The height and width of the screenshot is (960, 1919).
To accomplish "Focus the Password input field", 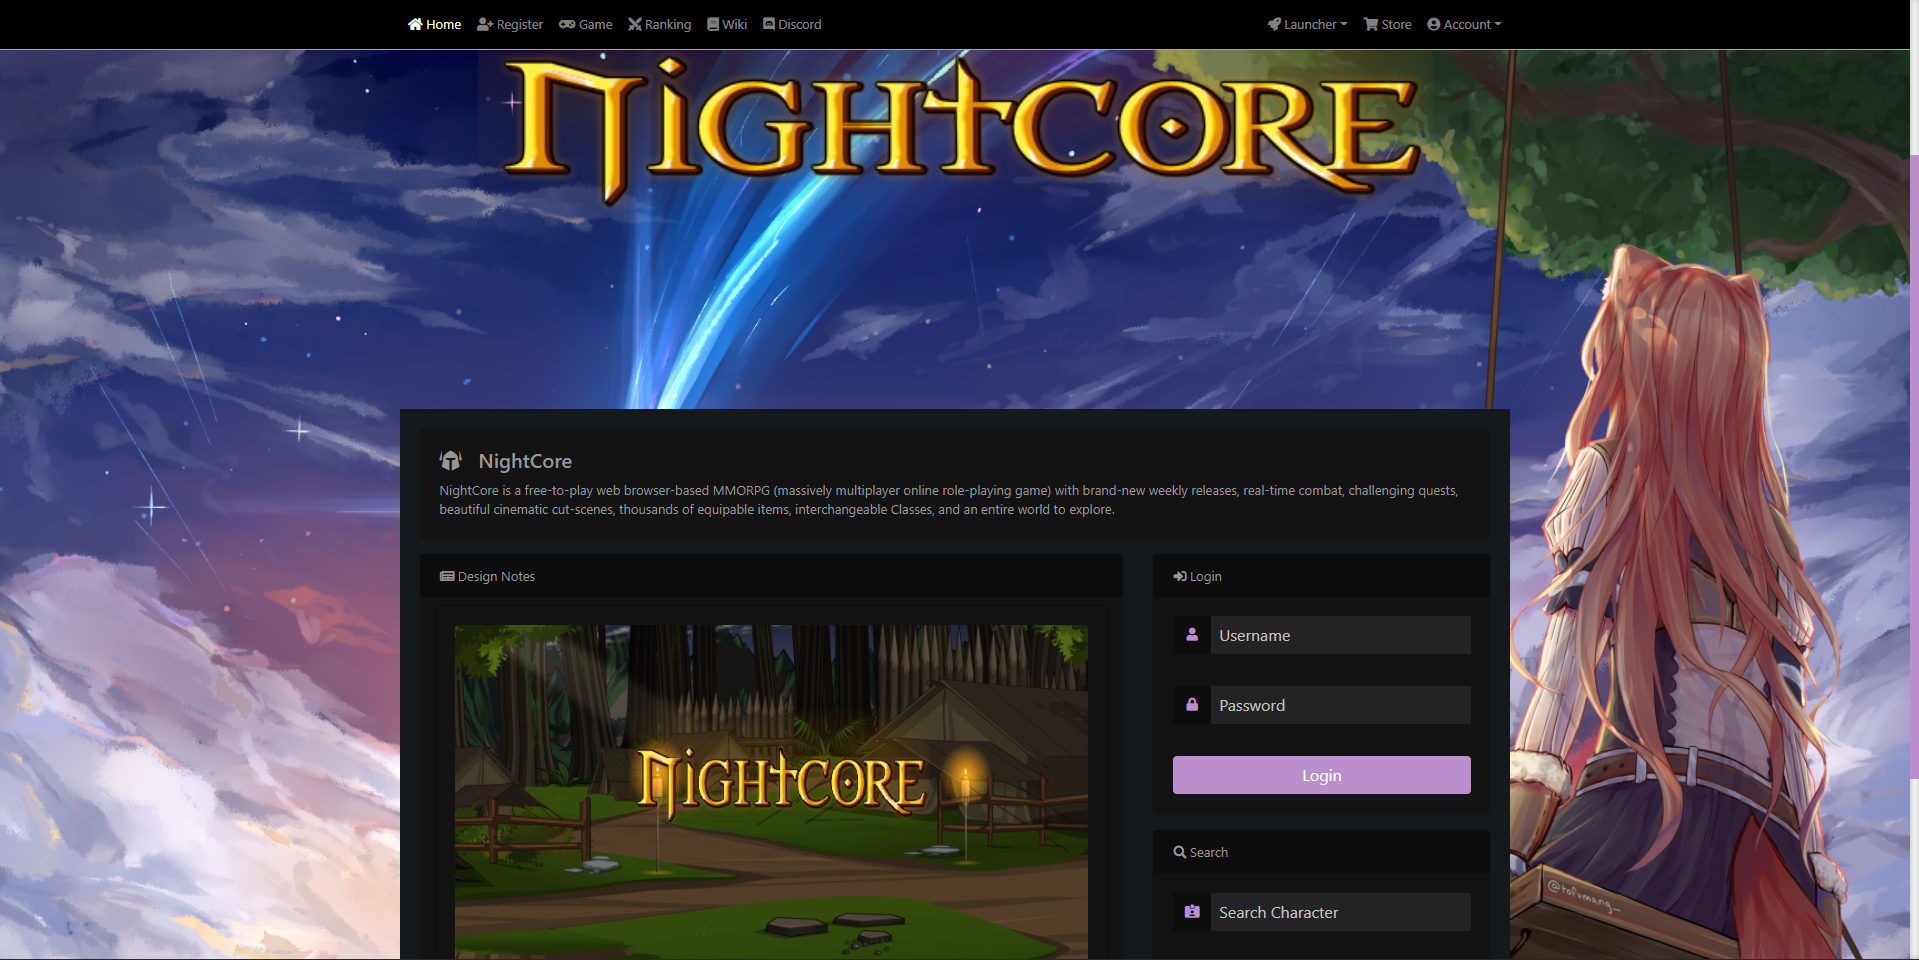I will [1341, 705].
